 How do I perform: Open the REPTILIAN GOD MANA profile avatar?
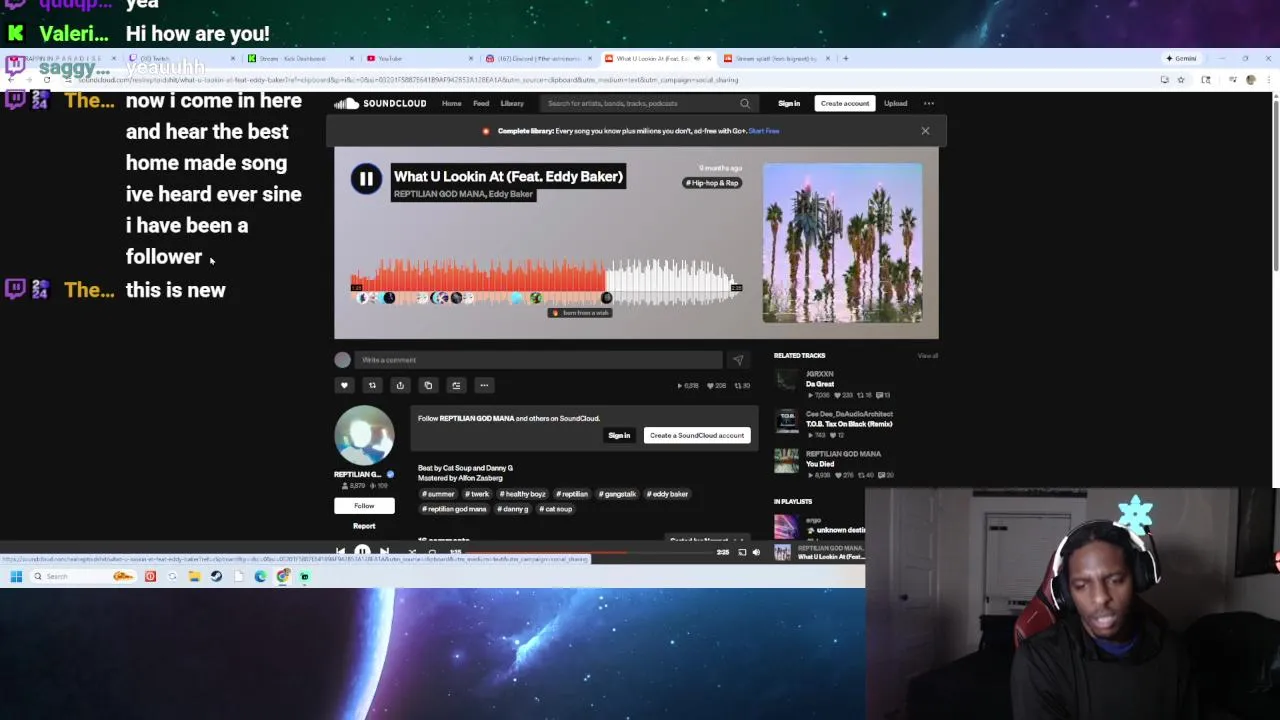click(x=364, y=435)
